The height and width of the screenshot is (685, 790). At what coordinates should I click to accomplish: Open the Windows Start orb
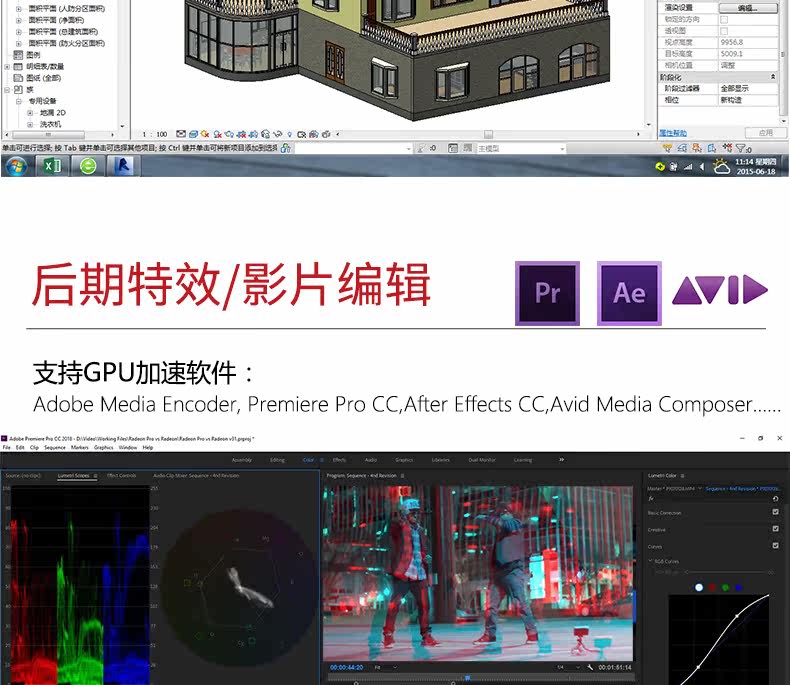(x=17, y=166)
